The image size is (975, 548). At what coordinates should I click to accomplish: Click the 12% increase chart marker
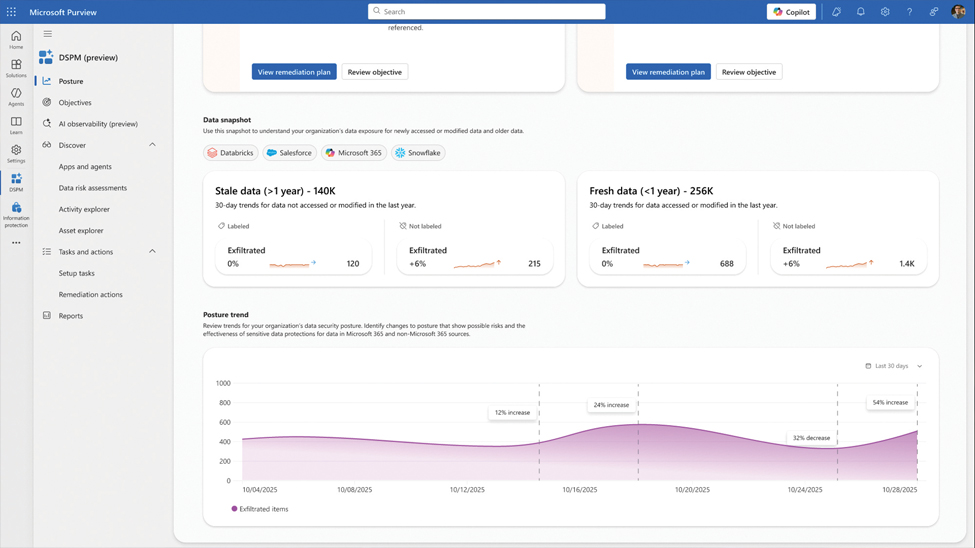512,412
